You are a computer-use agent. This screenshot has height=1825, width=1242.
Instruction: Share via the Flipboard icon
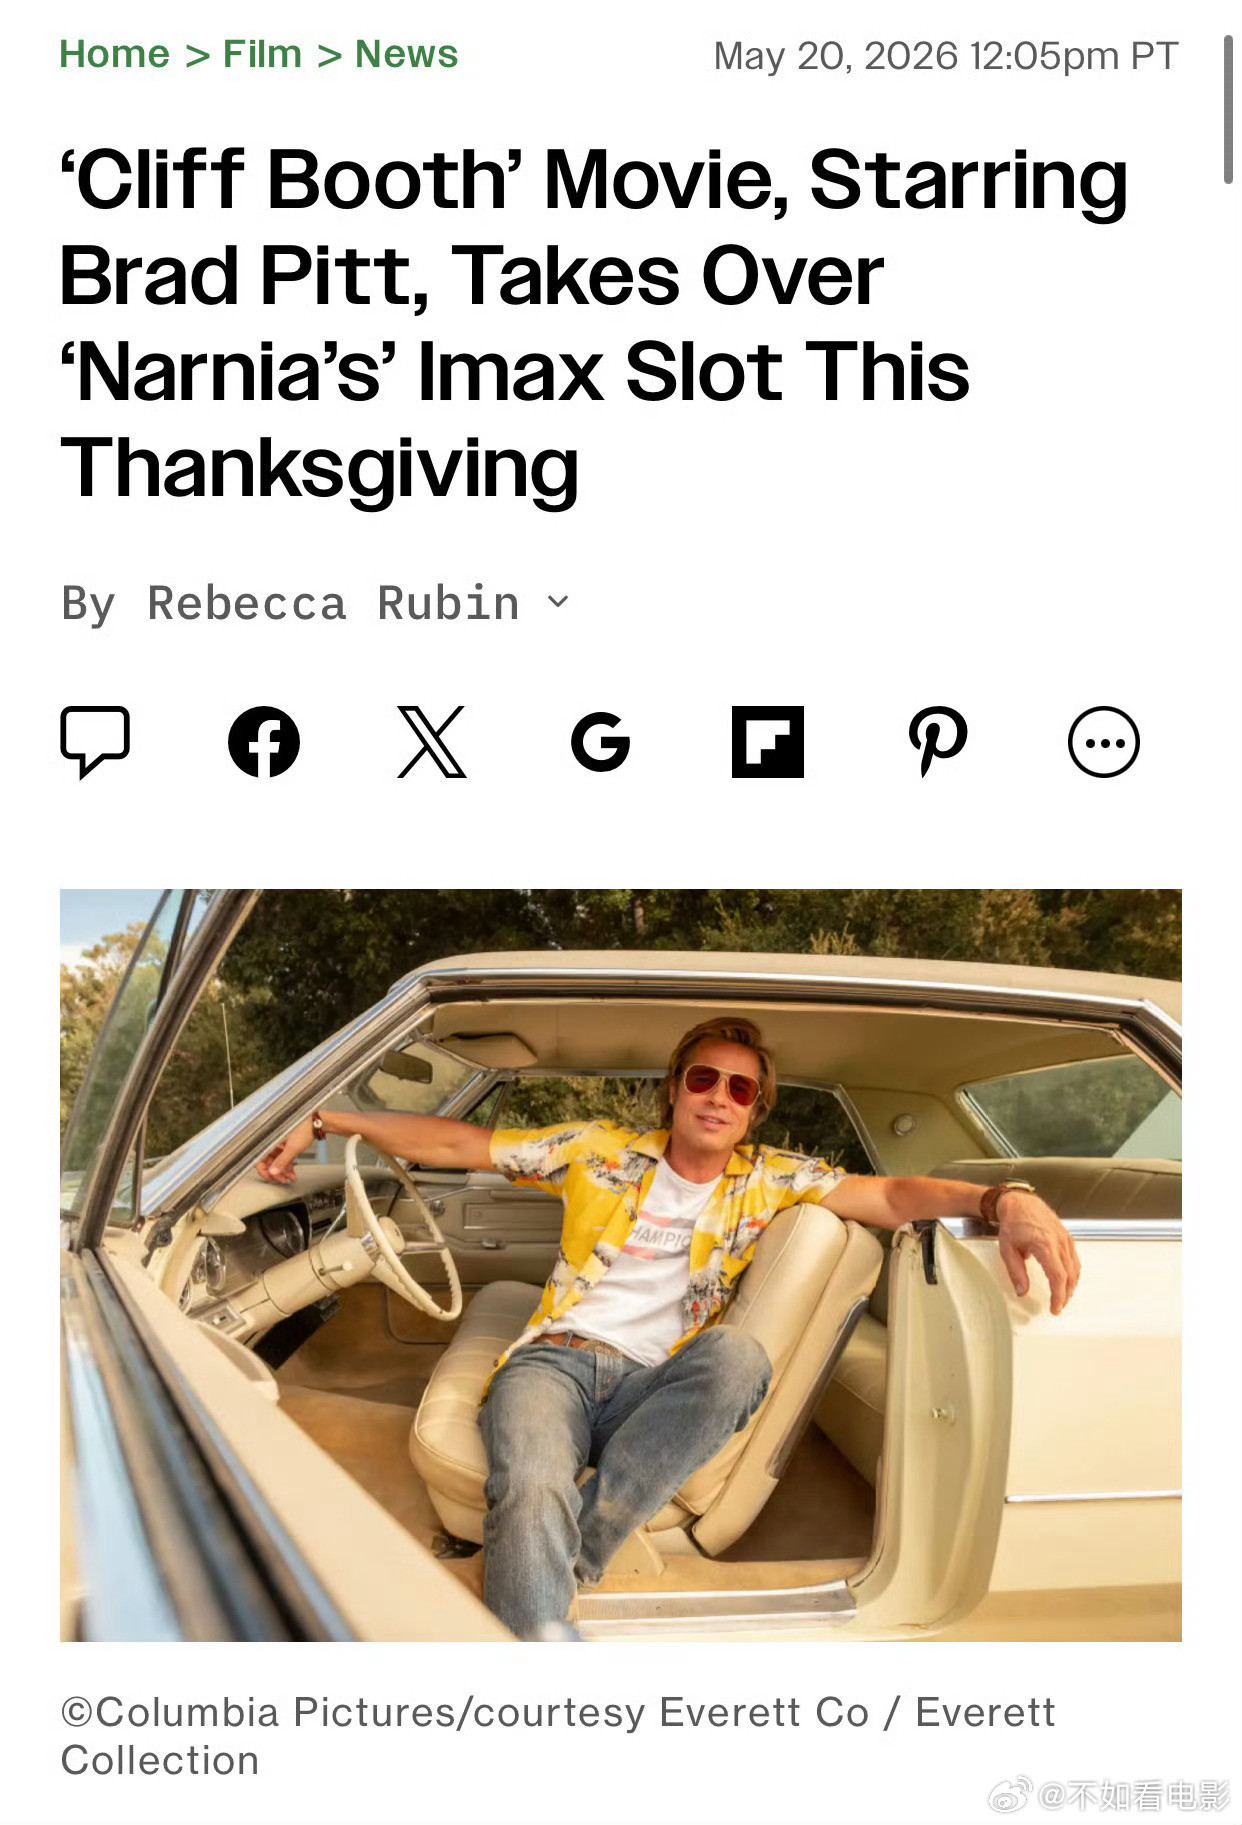(x=768, y=742)
